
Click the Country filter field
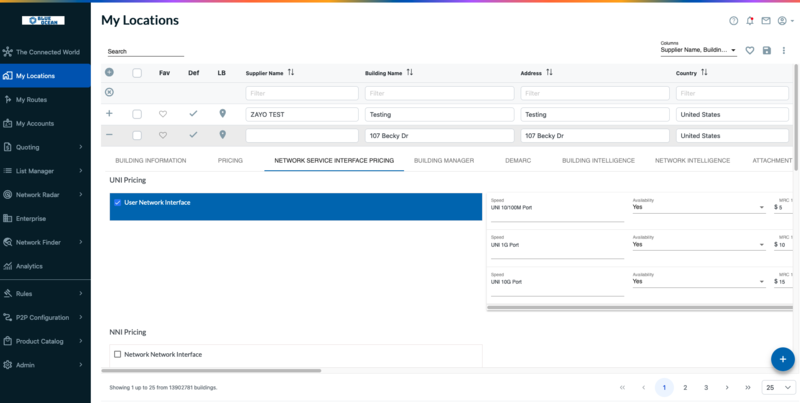[x=733, y=93]
